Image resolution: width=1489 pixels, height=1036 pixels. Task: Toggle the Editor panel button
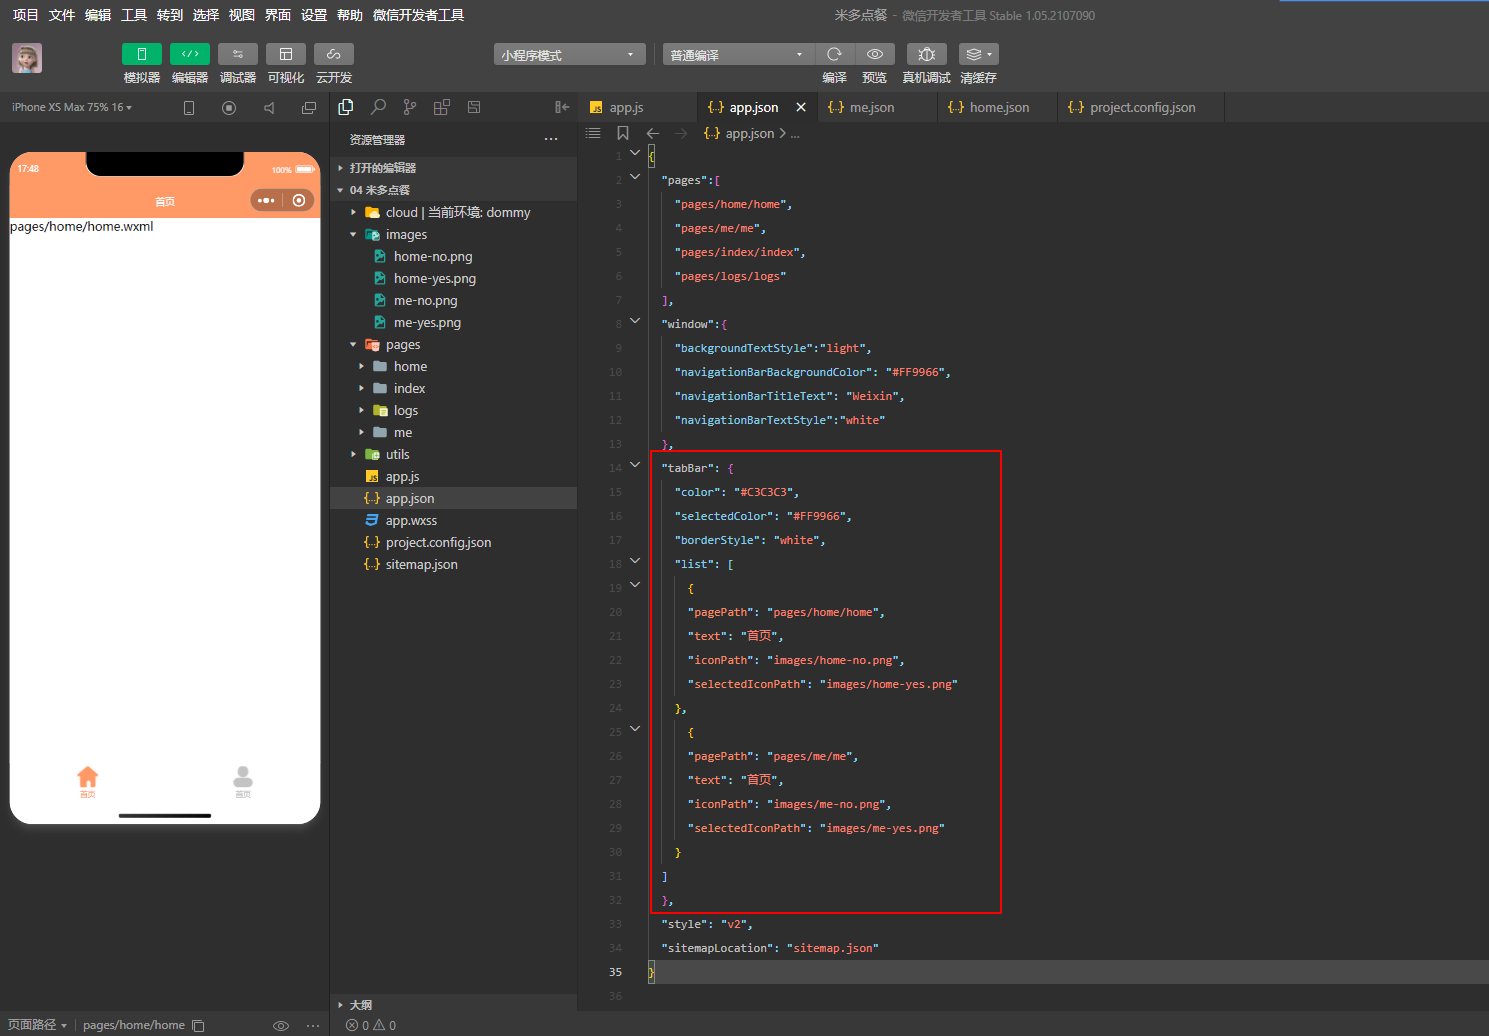(x=189, y=54)
